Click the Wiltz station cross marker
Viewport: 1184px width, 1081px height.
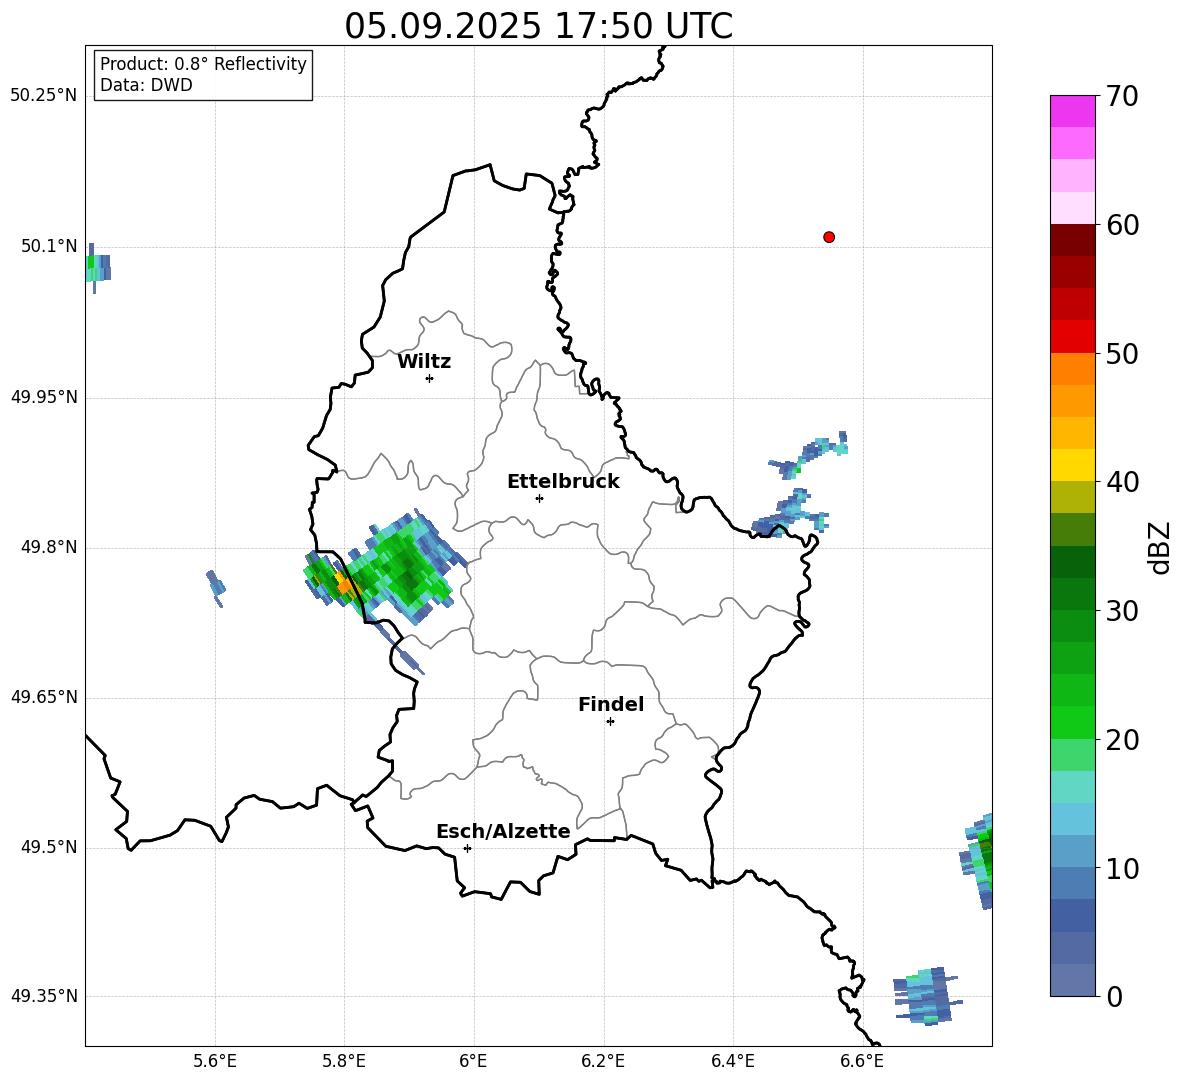tap(430, 378)
